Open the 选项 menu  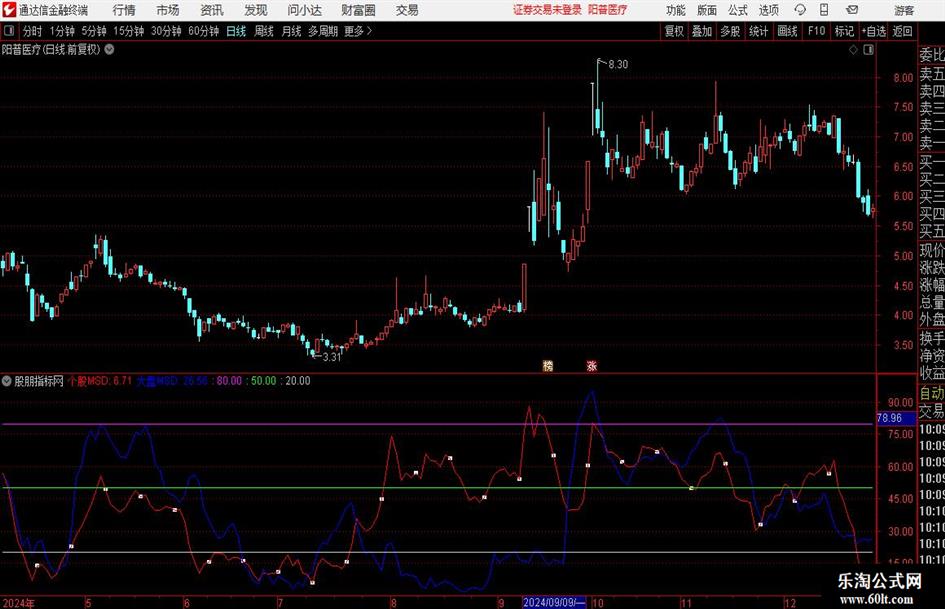(x=768, y=10)
